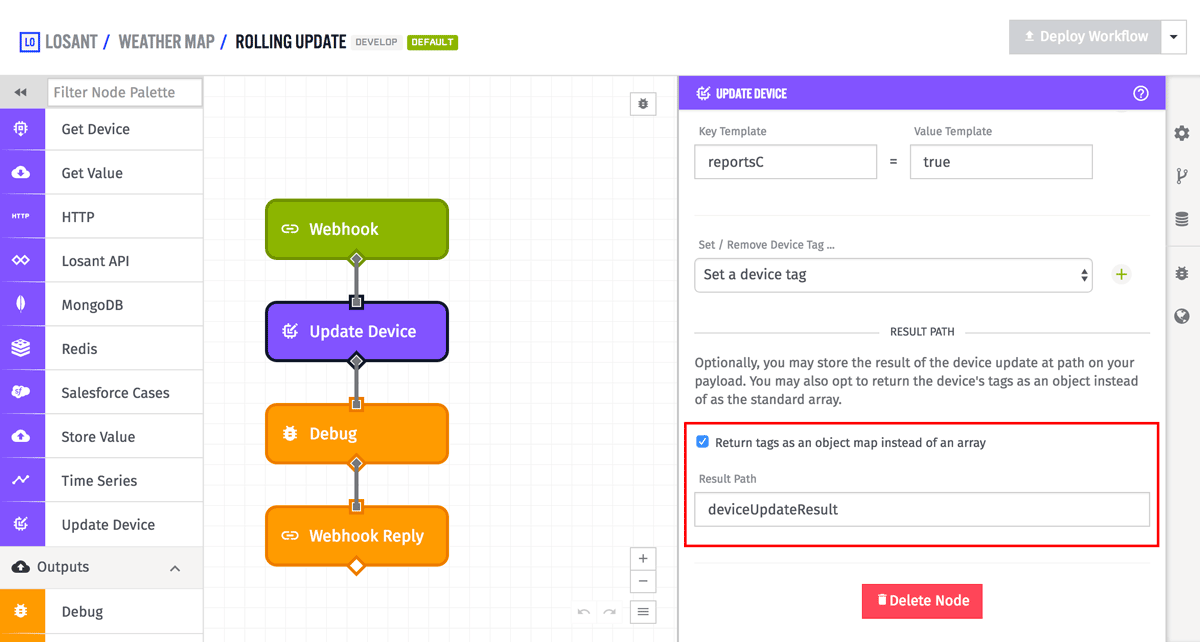
Task: Open the settings gear in right sidebar
Action: coord(1182,133)
